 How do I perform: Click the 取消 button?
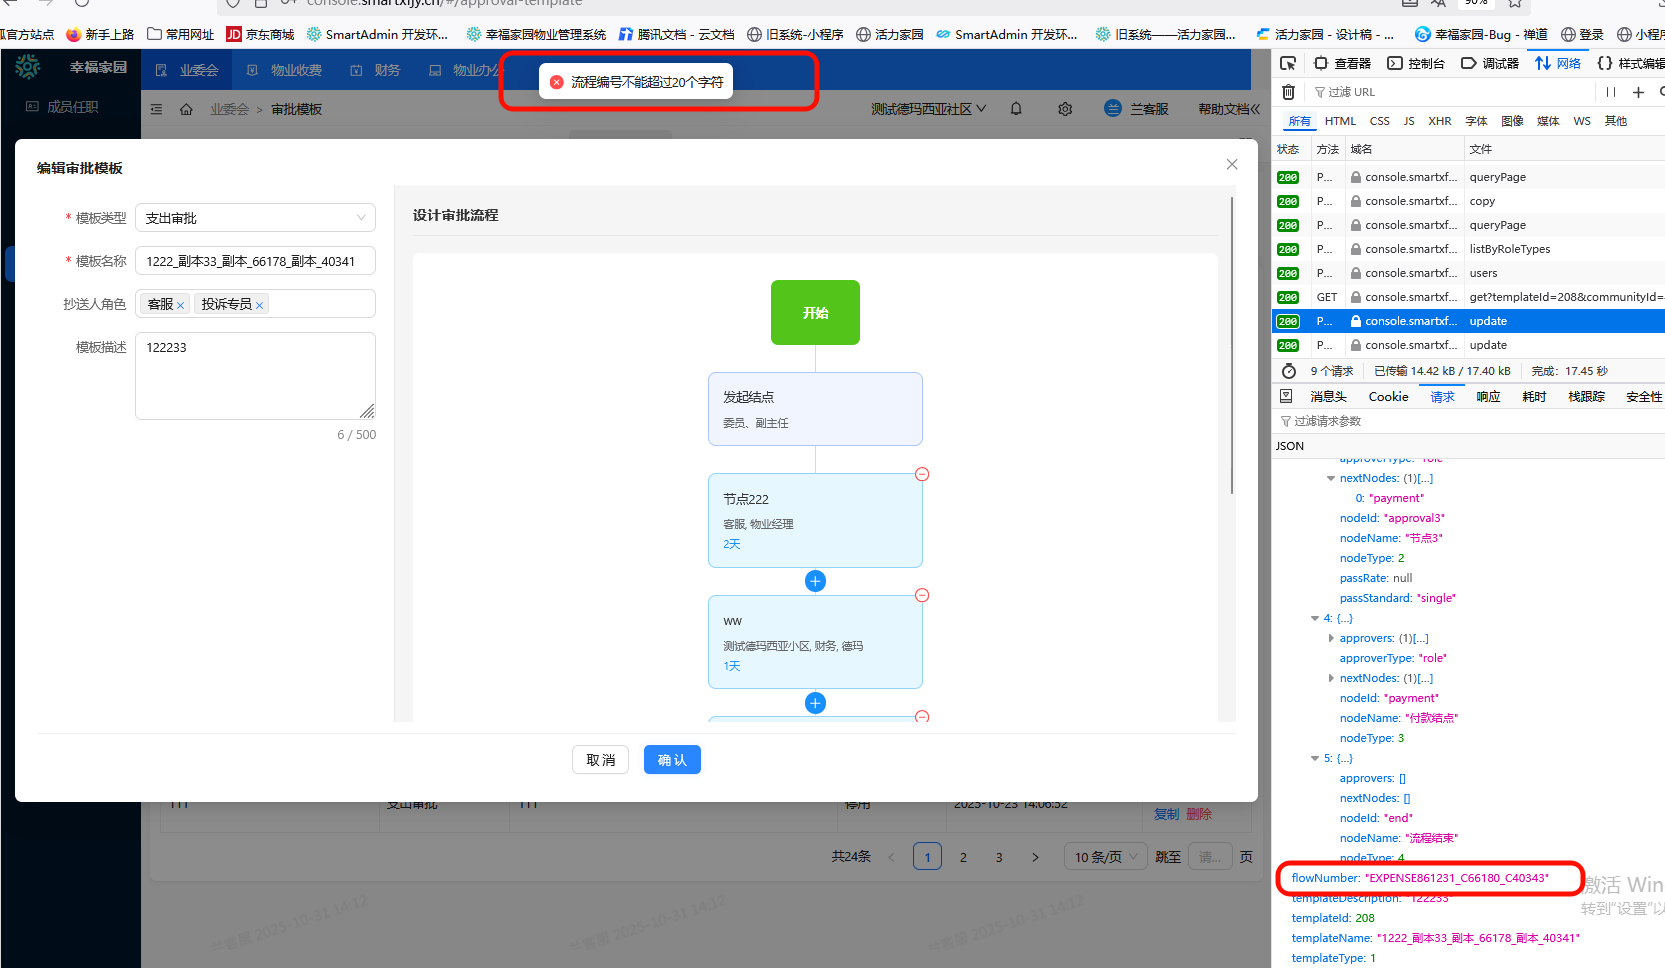pyautogui.click(x=600, y=760)
